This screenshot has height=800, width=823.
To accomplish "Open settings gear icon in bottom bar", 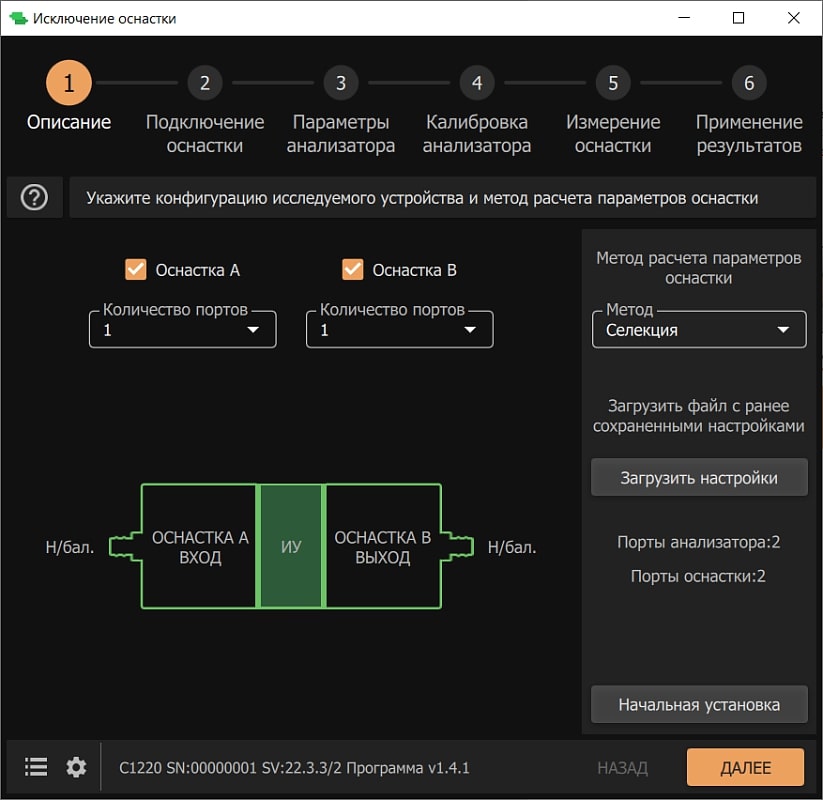I will pos(76,767).
